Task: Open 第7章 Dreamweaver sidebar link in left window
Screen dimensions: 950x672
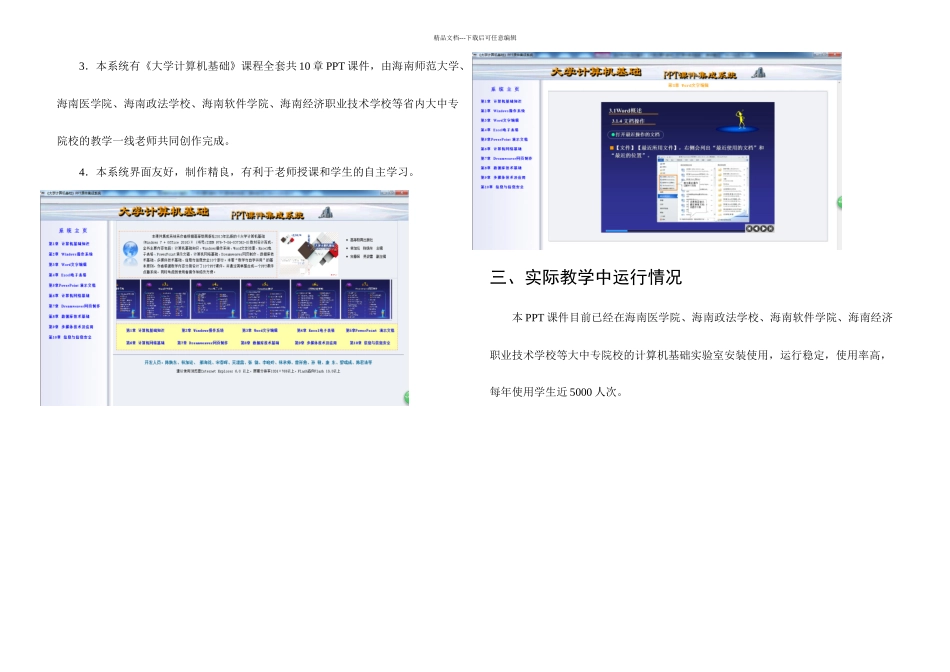Action: pos(74,306)
